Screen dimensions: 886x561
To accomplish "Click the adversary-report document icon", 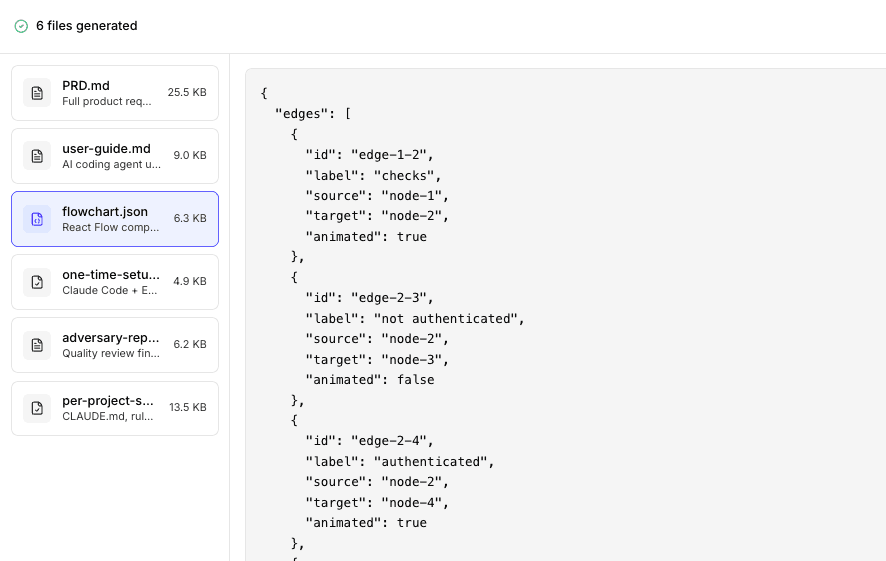I will point(37,345).
